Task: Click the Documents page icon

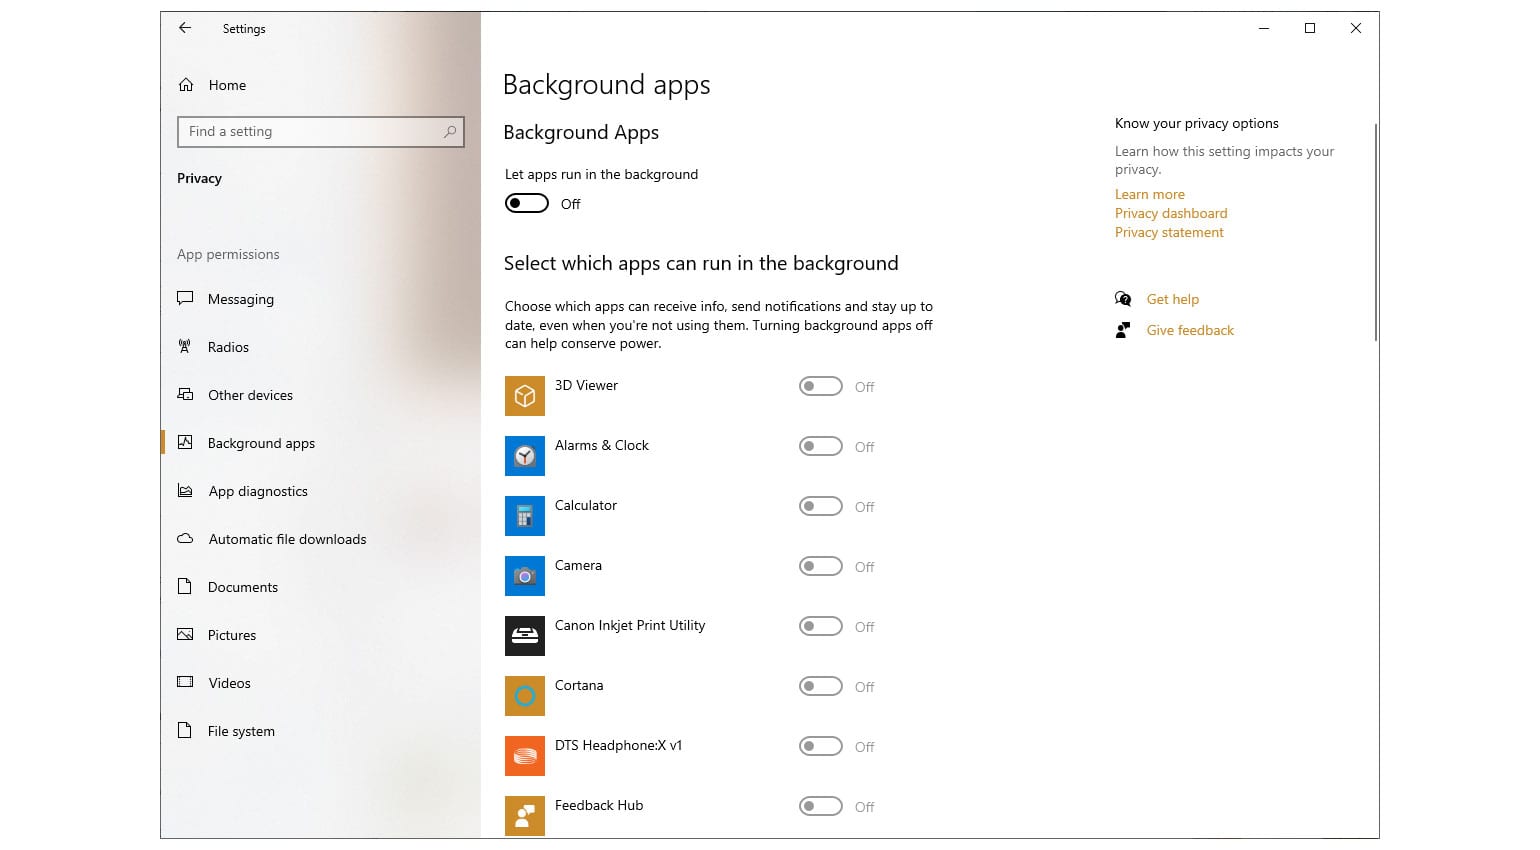Action: coord(185,586)
